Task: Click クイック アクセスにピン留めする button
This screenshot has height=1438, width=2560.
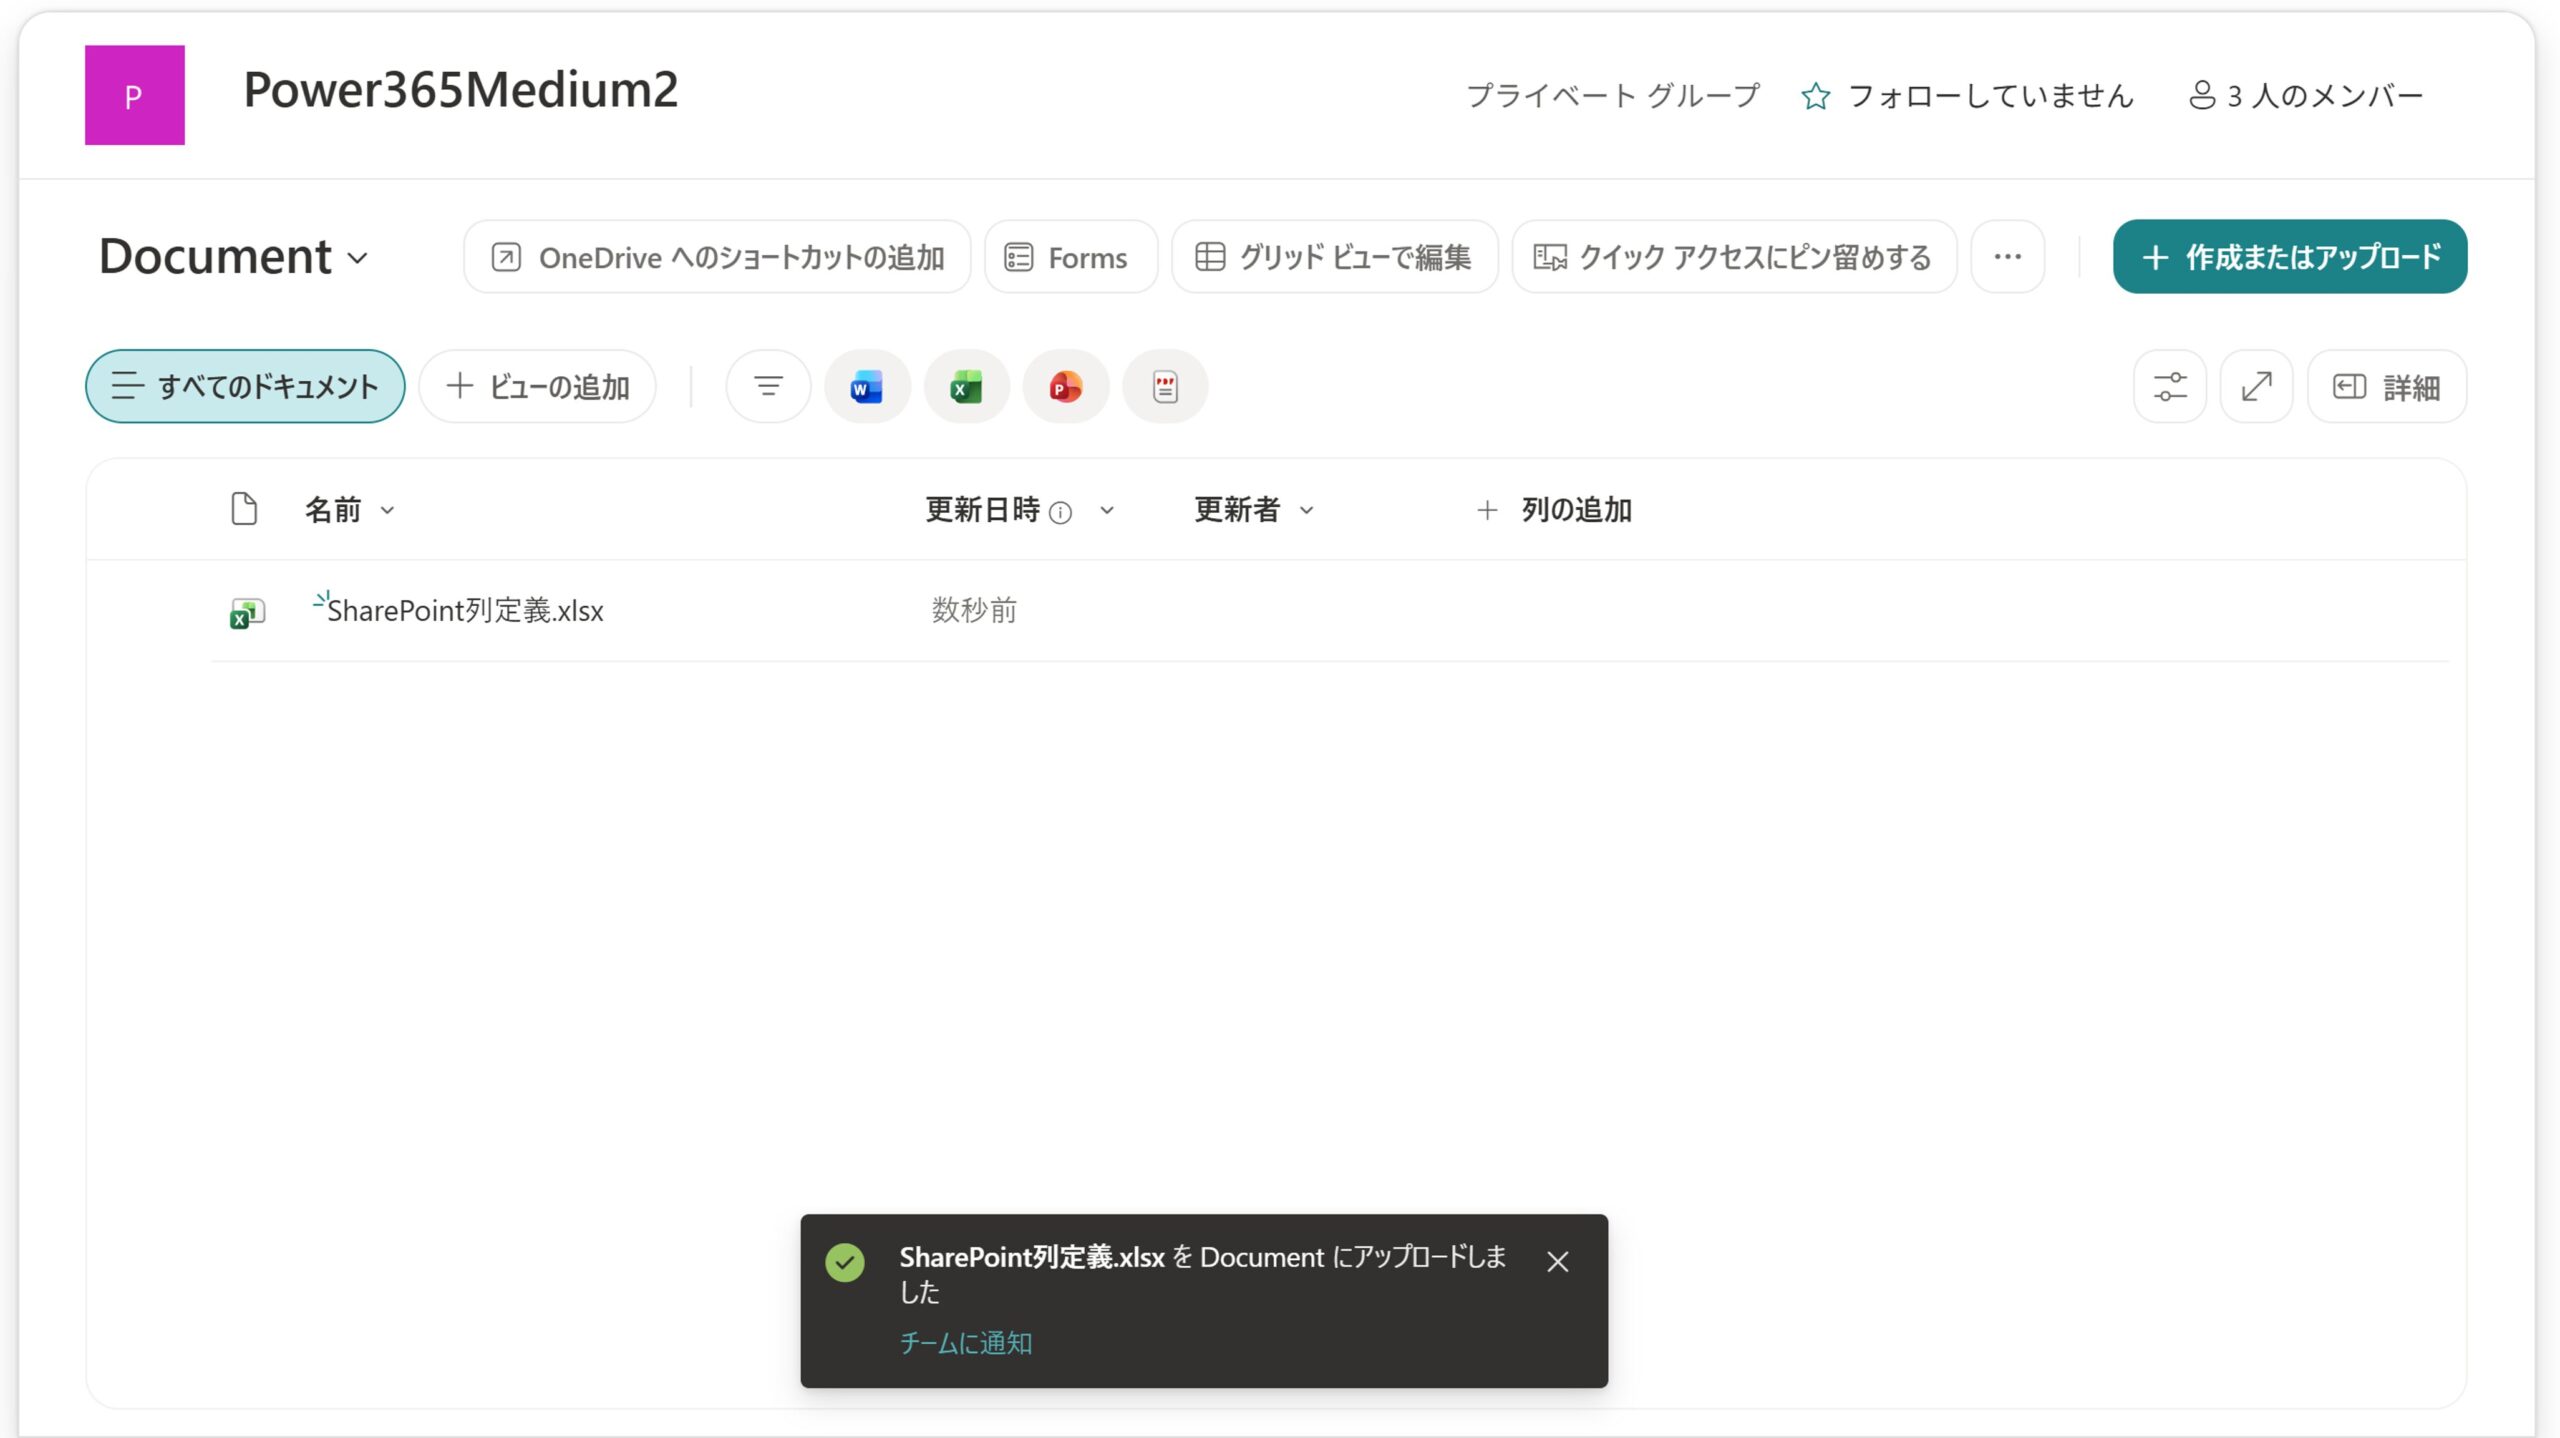Action: pyautogui.click(x=1734, y=257)
